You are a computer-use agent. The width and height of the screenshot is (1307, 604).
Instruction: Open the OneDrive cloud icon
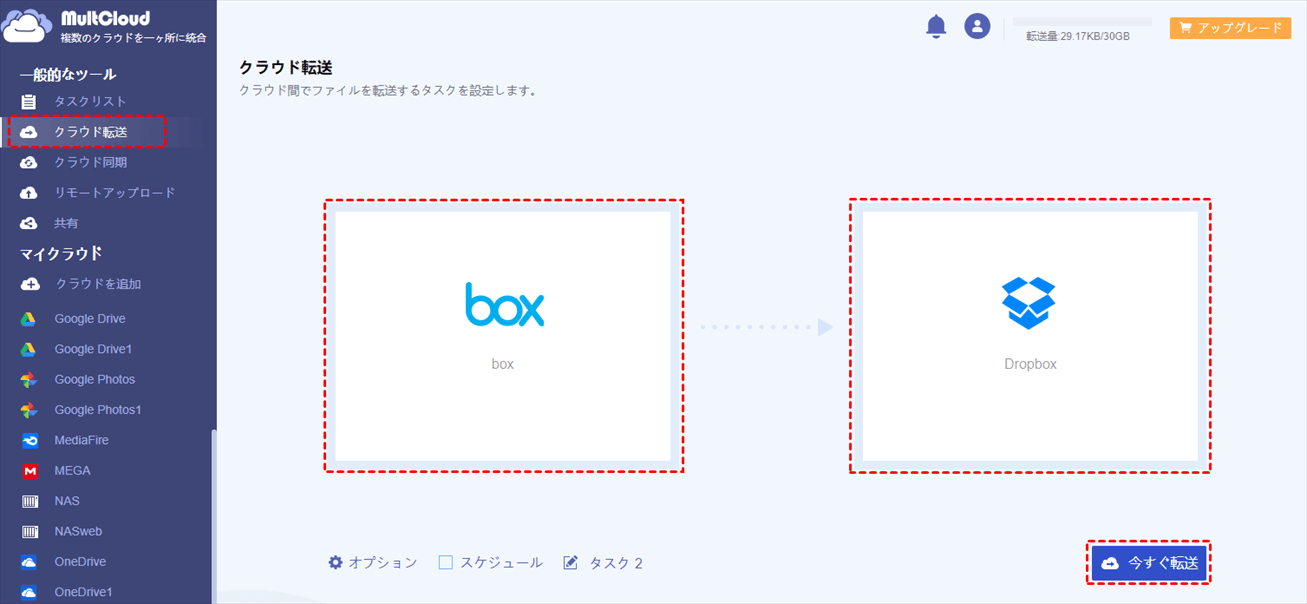point(30,562)
